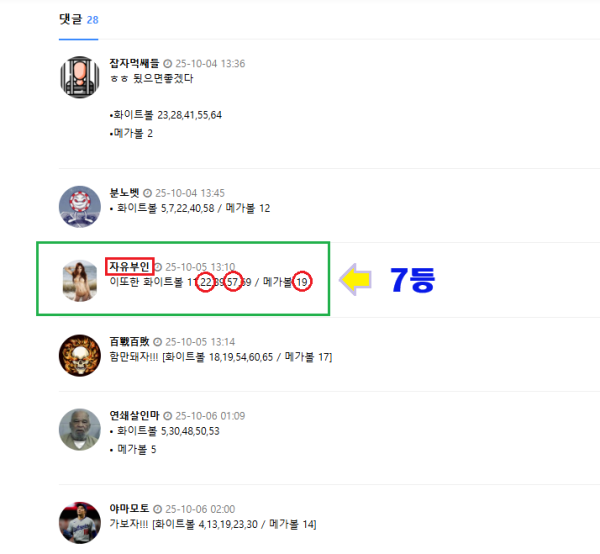Screen dimensions: 600x554
Task: Click clock icon beside 25-10-05 13:14
Action: click(157, 342)
